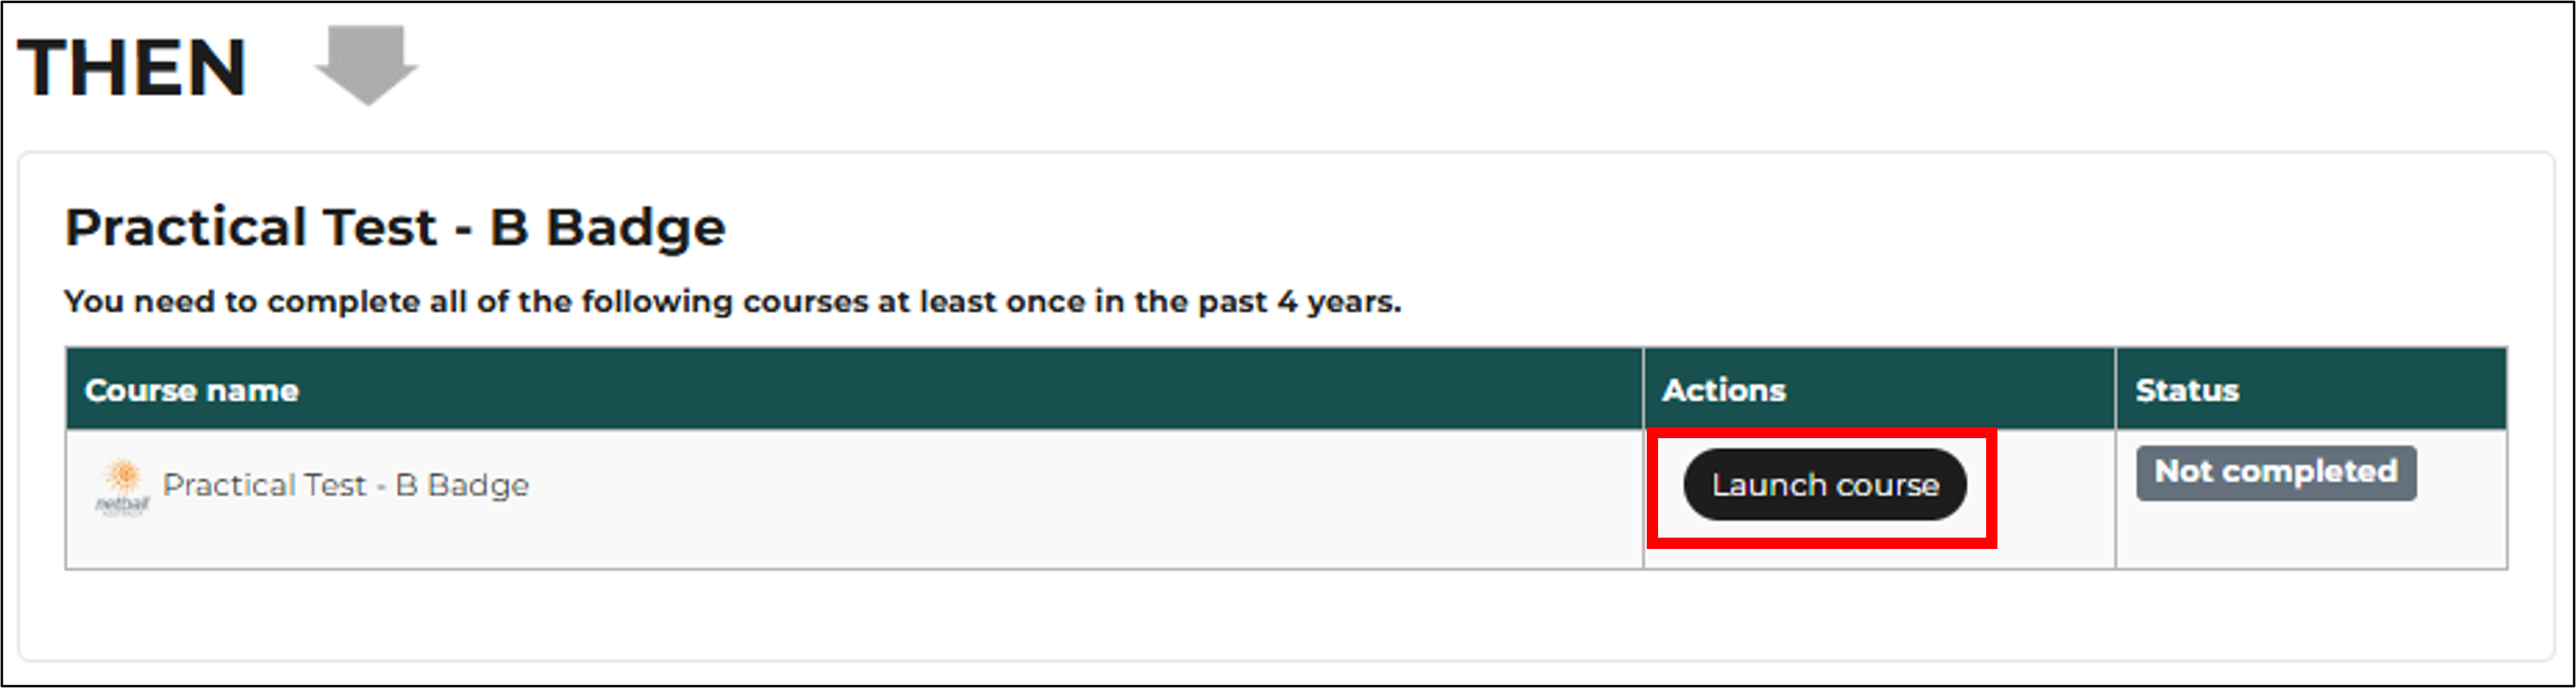This screenshot has height=688, width=2576.
Task: Click the grey downward arrow beside THEN
Action: pos(367,65)
